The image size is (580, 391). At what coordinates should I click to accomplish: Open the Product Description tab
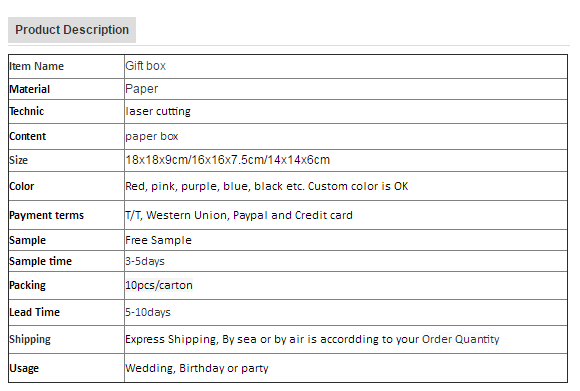[72, 30]
